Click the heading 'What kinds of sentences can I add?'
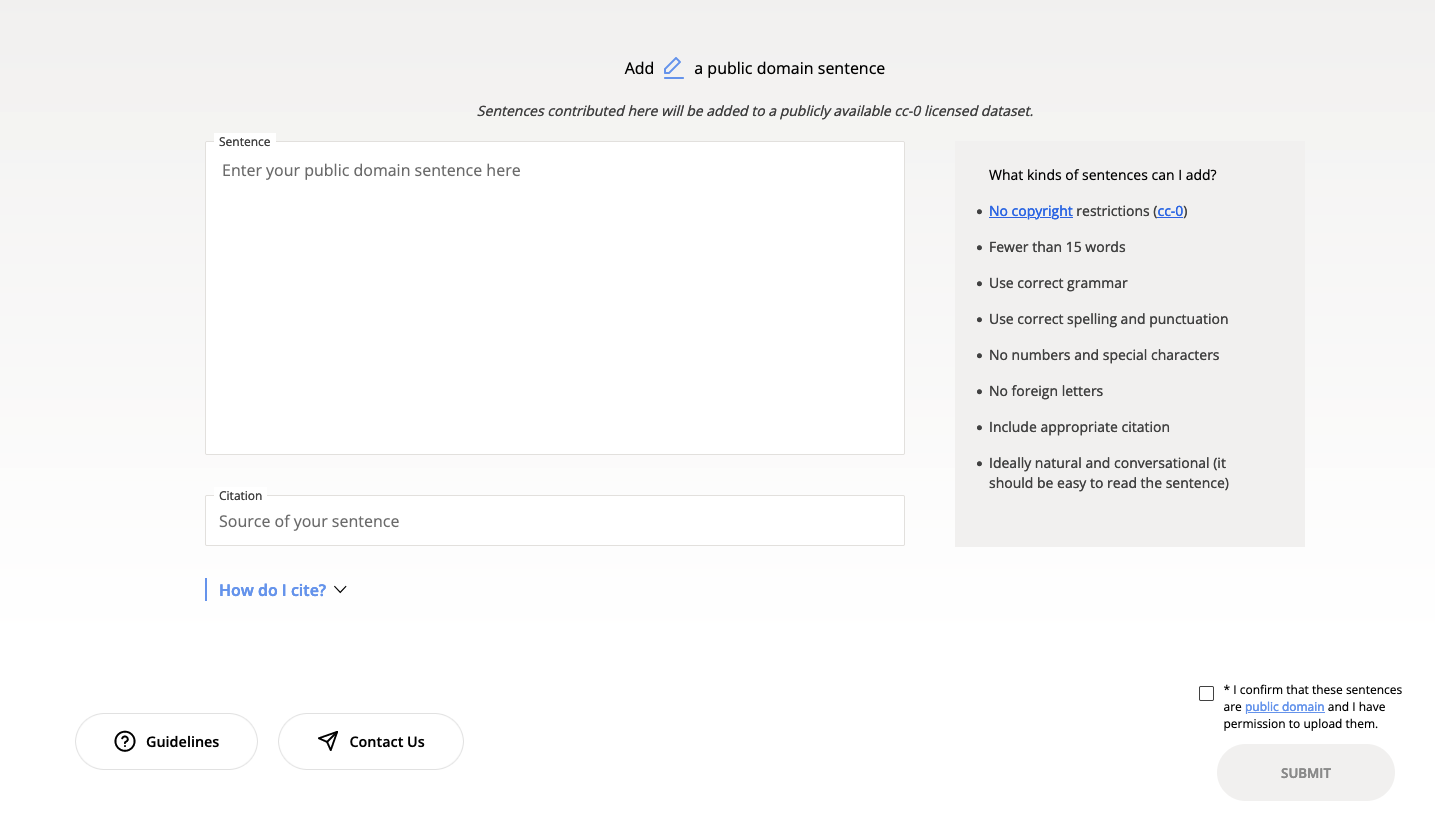This screenshot has width=1435, height=835. pos(1102,175)
